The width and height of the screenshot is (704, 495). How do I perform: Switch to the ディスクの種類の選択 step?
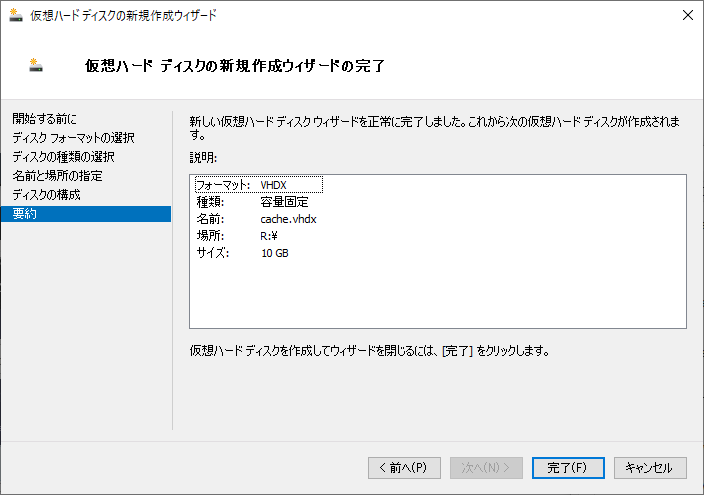[63, 157]
